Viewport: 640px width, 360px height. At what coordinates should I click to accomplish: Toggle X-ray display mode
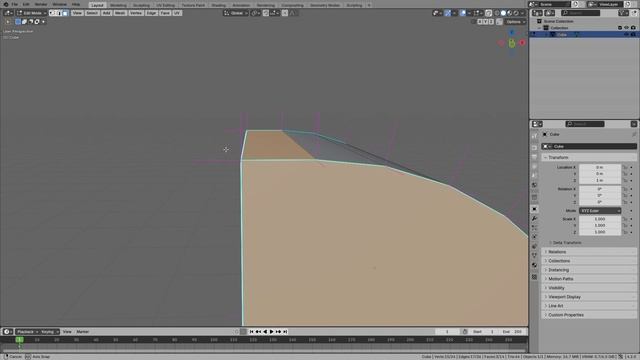coord(488,13)
